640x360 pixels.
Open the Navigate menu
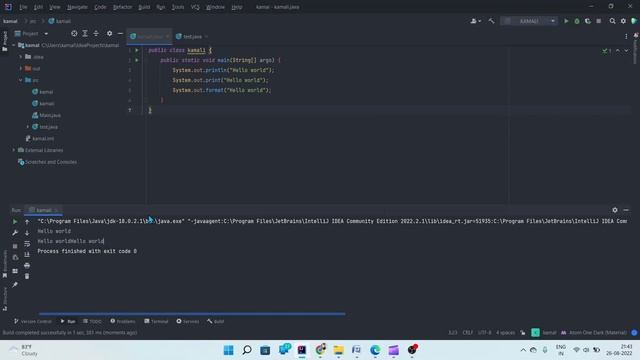tap(77, 7)
